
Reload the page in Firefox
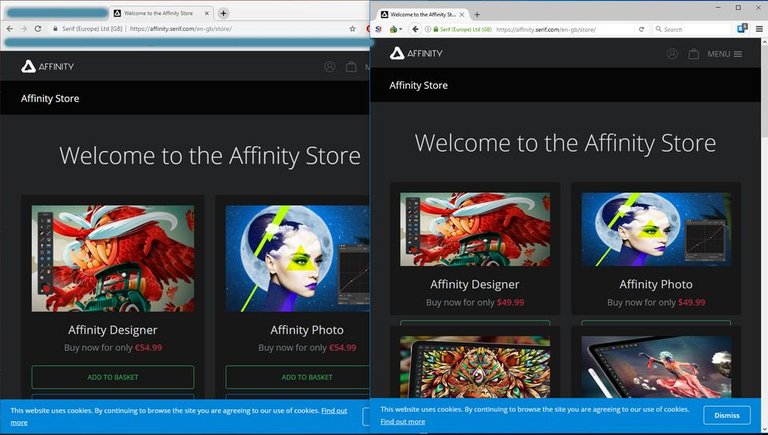click(x=641, y=29)
